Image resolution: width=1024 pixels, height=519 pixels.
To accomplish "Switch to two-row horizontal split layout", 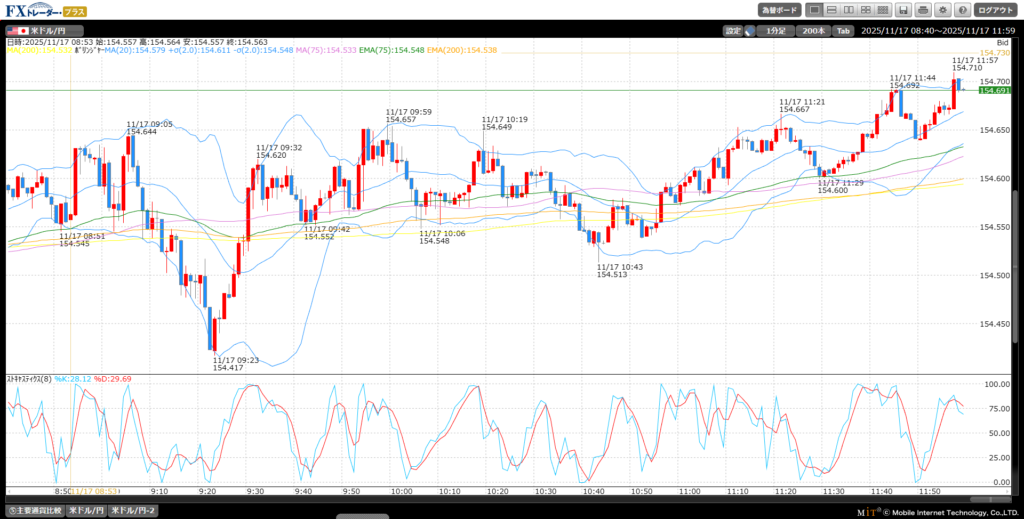I will tap(832, 10).
